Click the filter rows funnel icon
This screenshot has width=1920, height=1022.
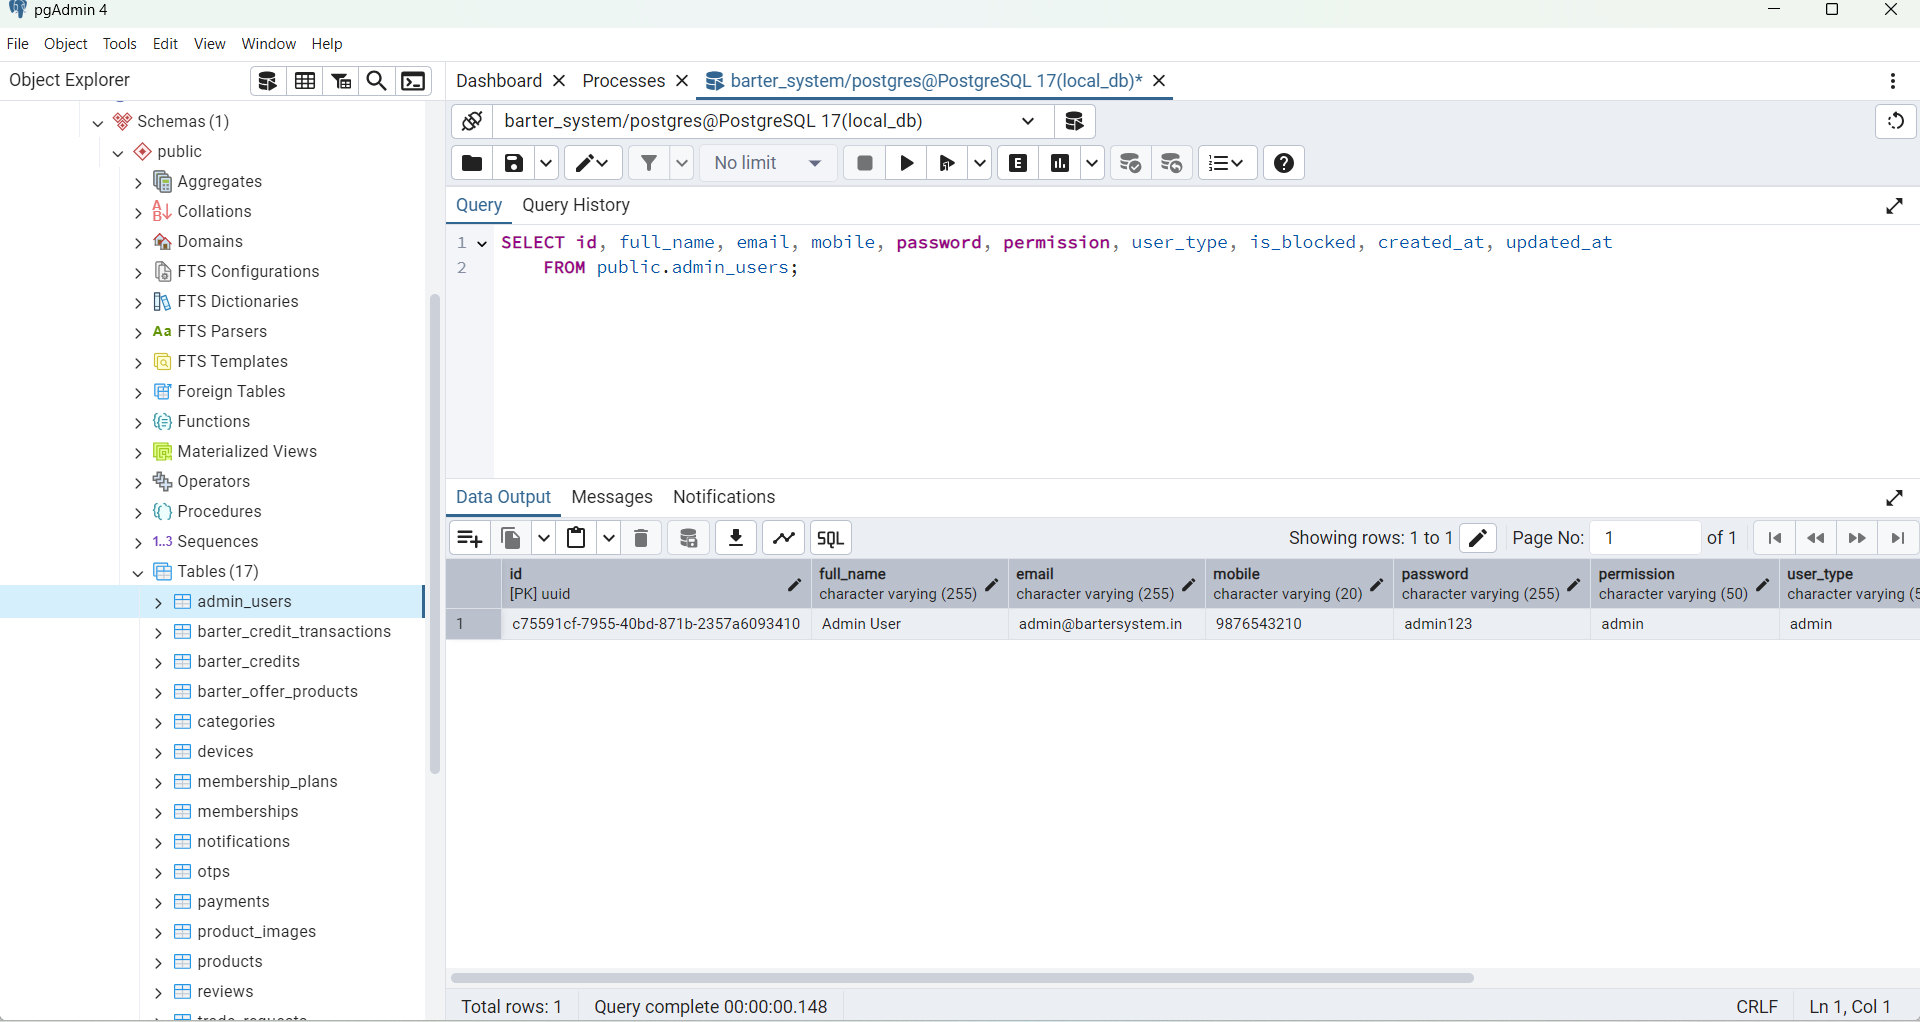(649, 163)
